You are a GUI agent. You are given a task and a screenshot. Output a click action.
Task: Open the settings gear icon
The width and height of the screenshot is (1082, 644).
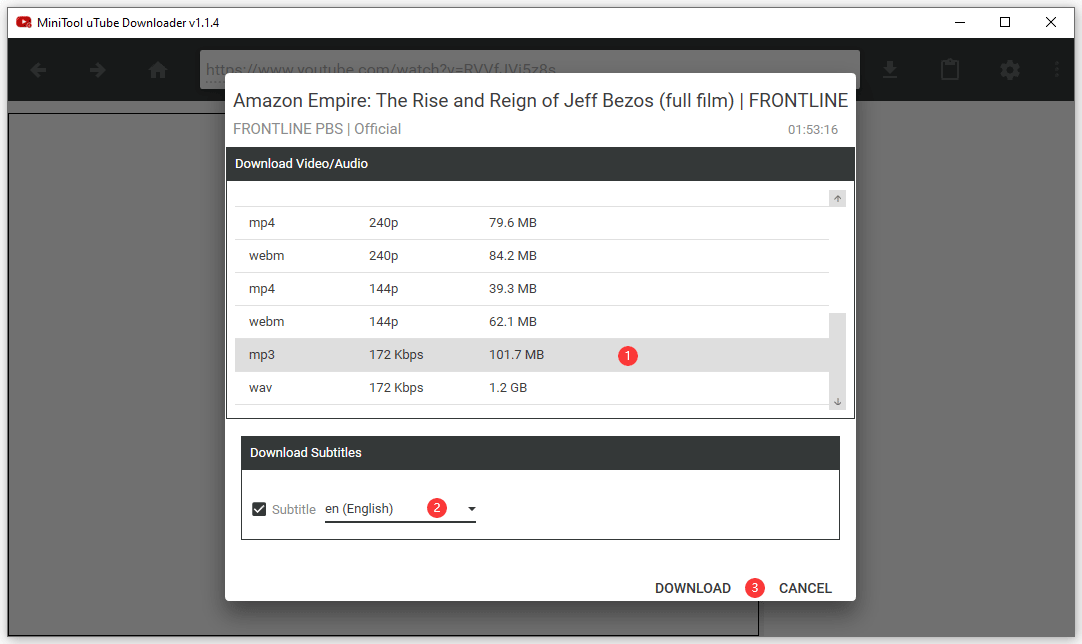pos(1010,70)
